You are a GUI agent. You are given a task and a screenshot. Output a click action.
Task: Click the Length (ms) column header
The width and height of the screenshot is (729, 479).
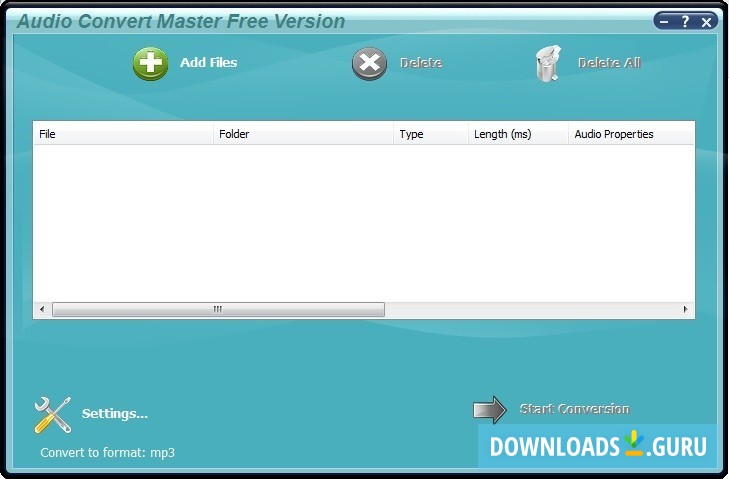click(518, 134)
